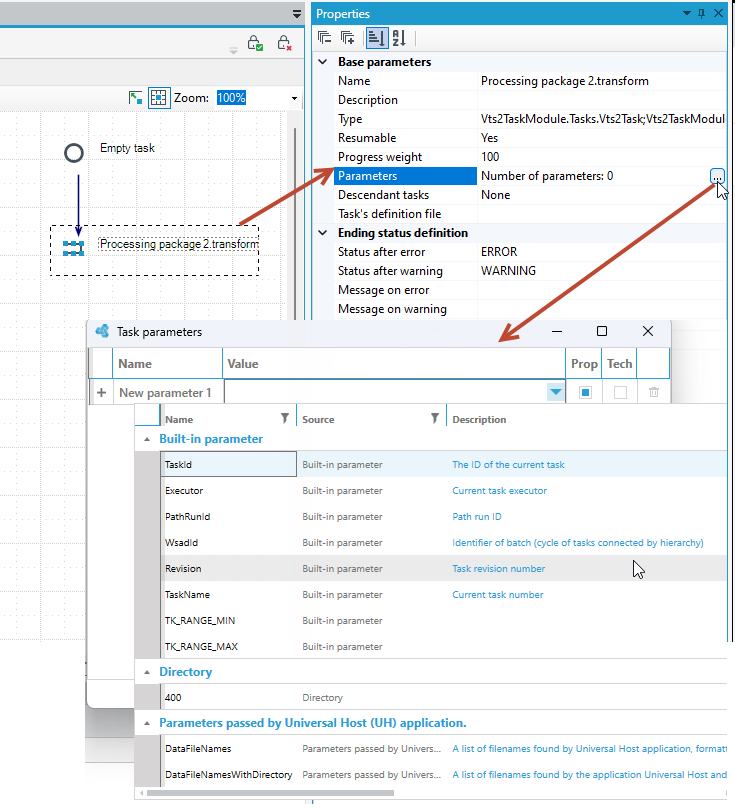This screenshot has height=808, width=735.
Task: Click the pin icon of Properties panel
Action: (701, 13)
